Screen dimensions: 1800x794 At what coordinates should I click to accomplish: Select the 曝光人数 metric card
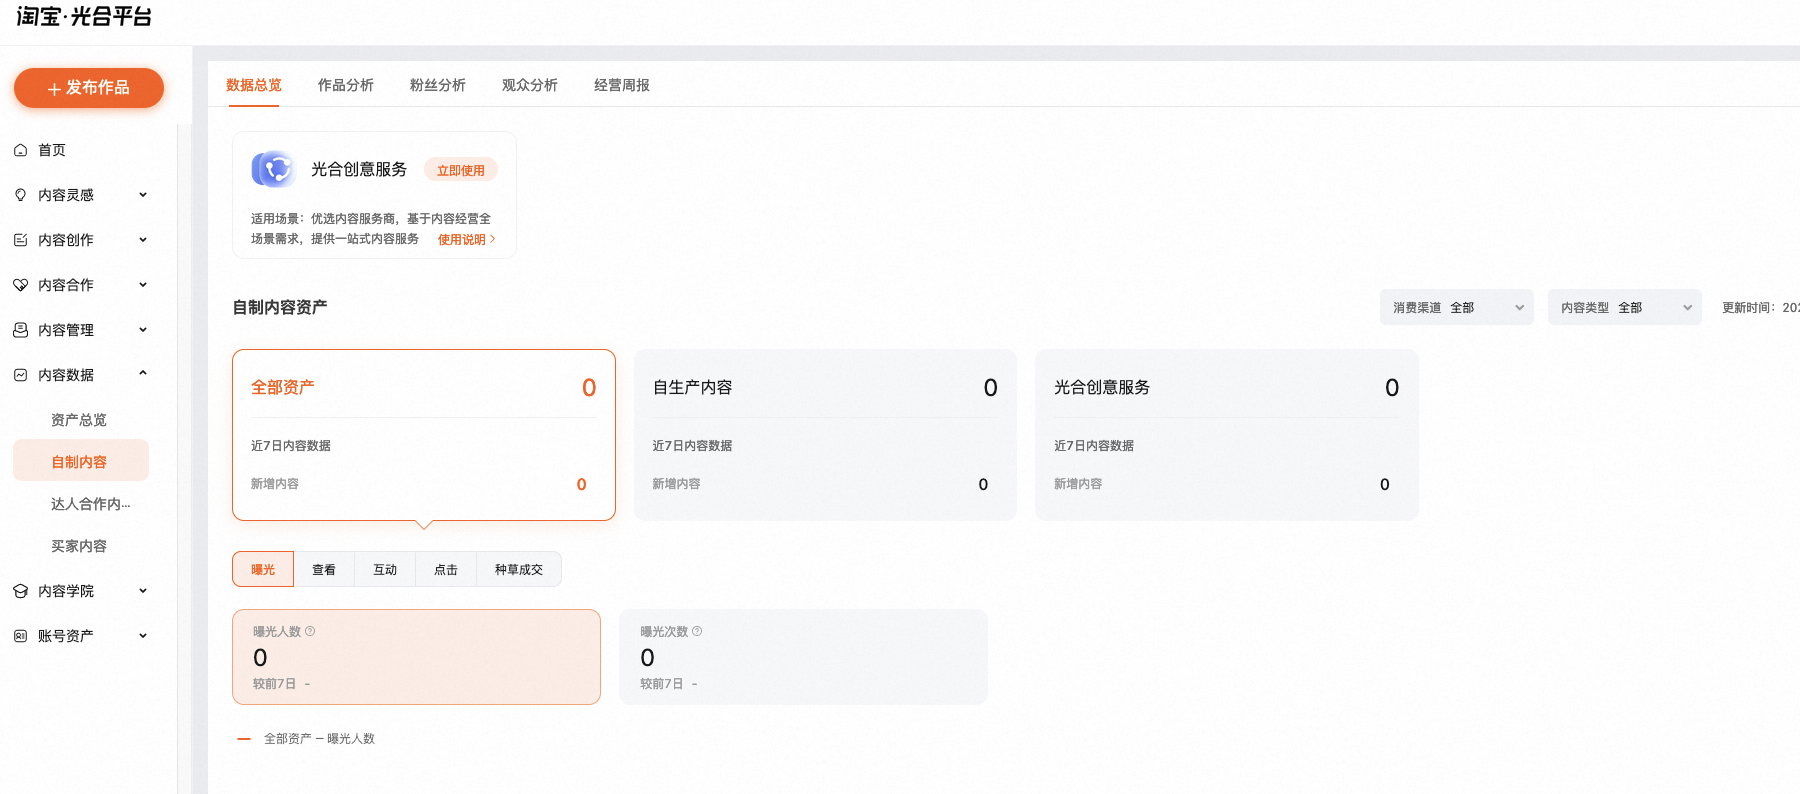click(x=417, y=657)
